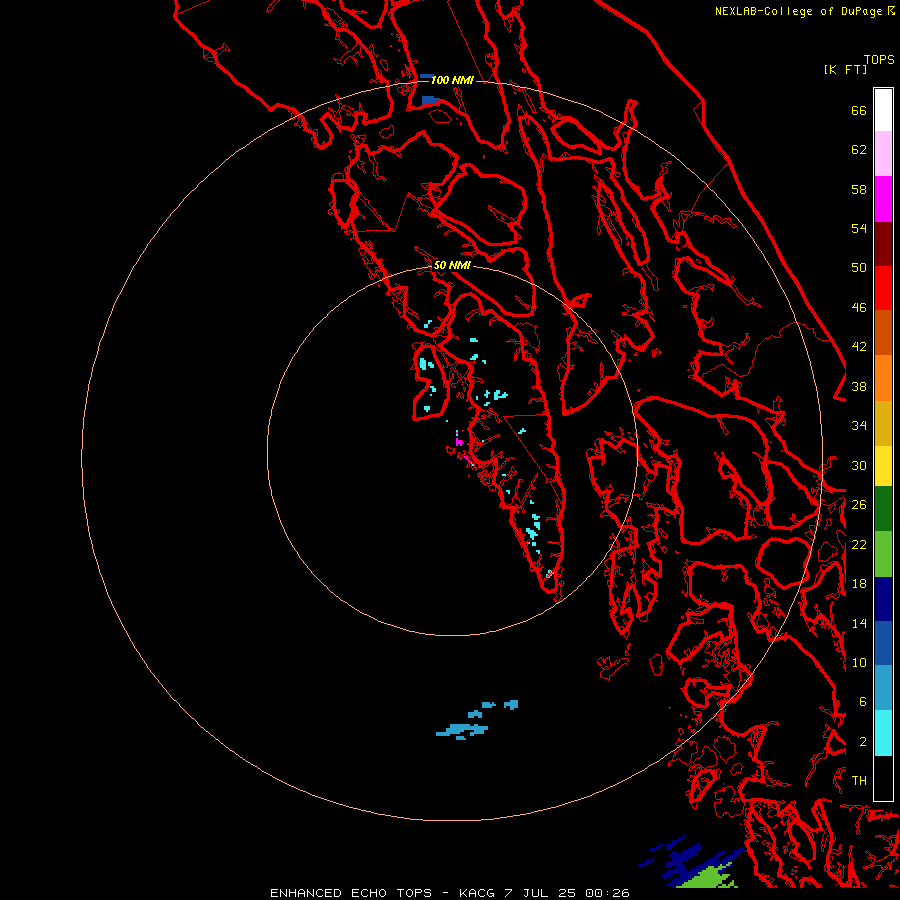Click the navy blue legend swatch
The image size is (900, 900).
(883, 599)
